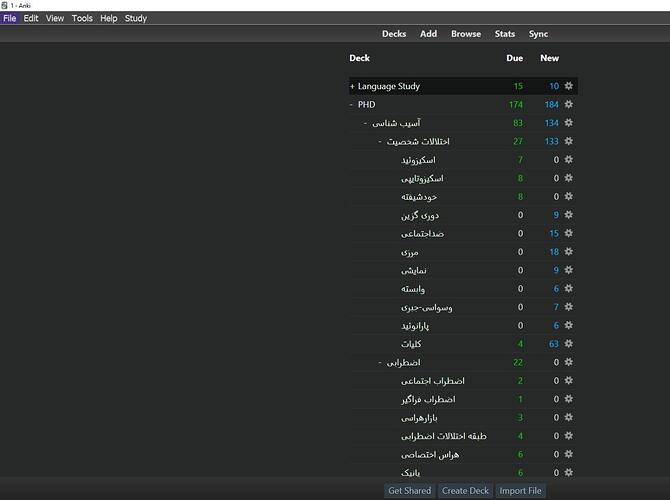Open gear icon for طبقه اختلالات اضطرابی deck
Screen dimensions: 670x500
(x=568, y=435)
